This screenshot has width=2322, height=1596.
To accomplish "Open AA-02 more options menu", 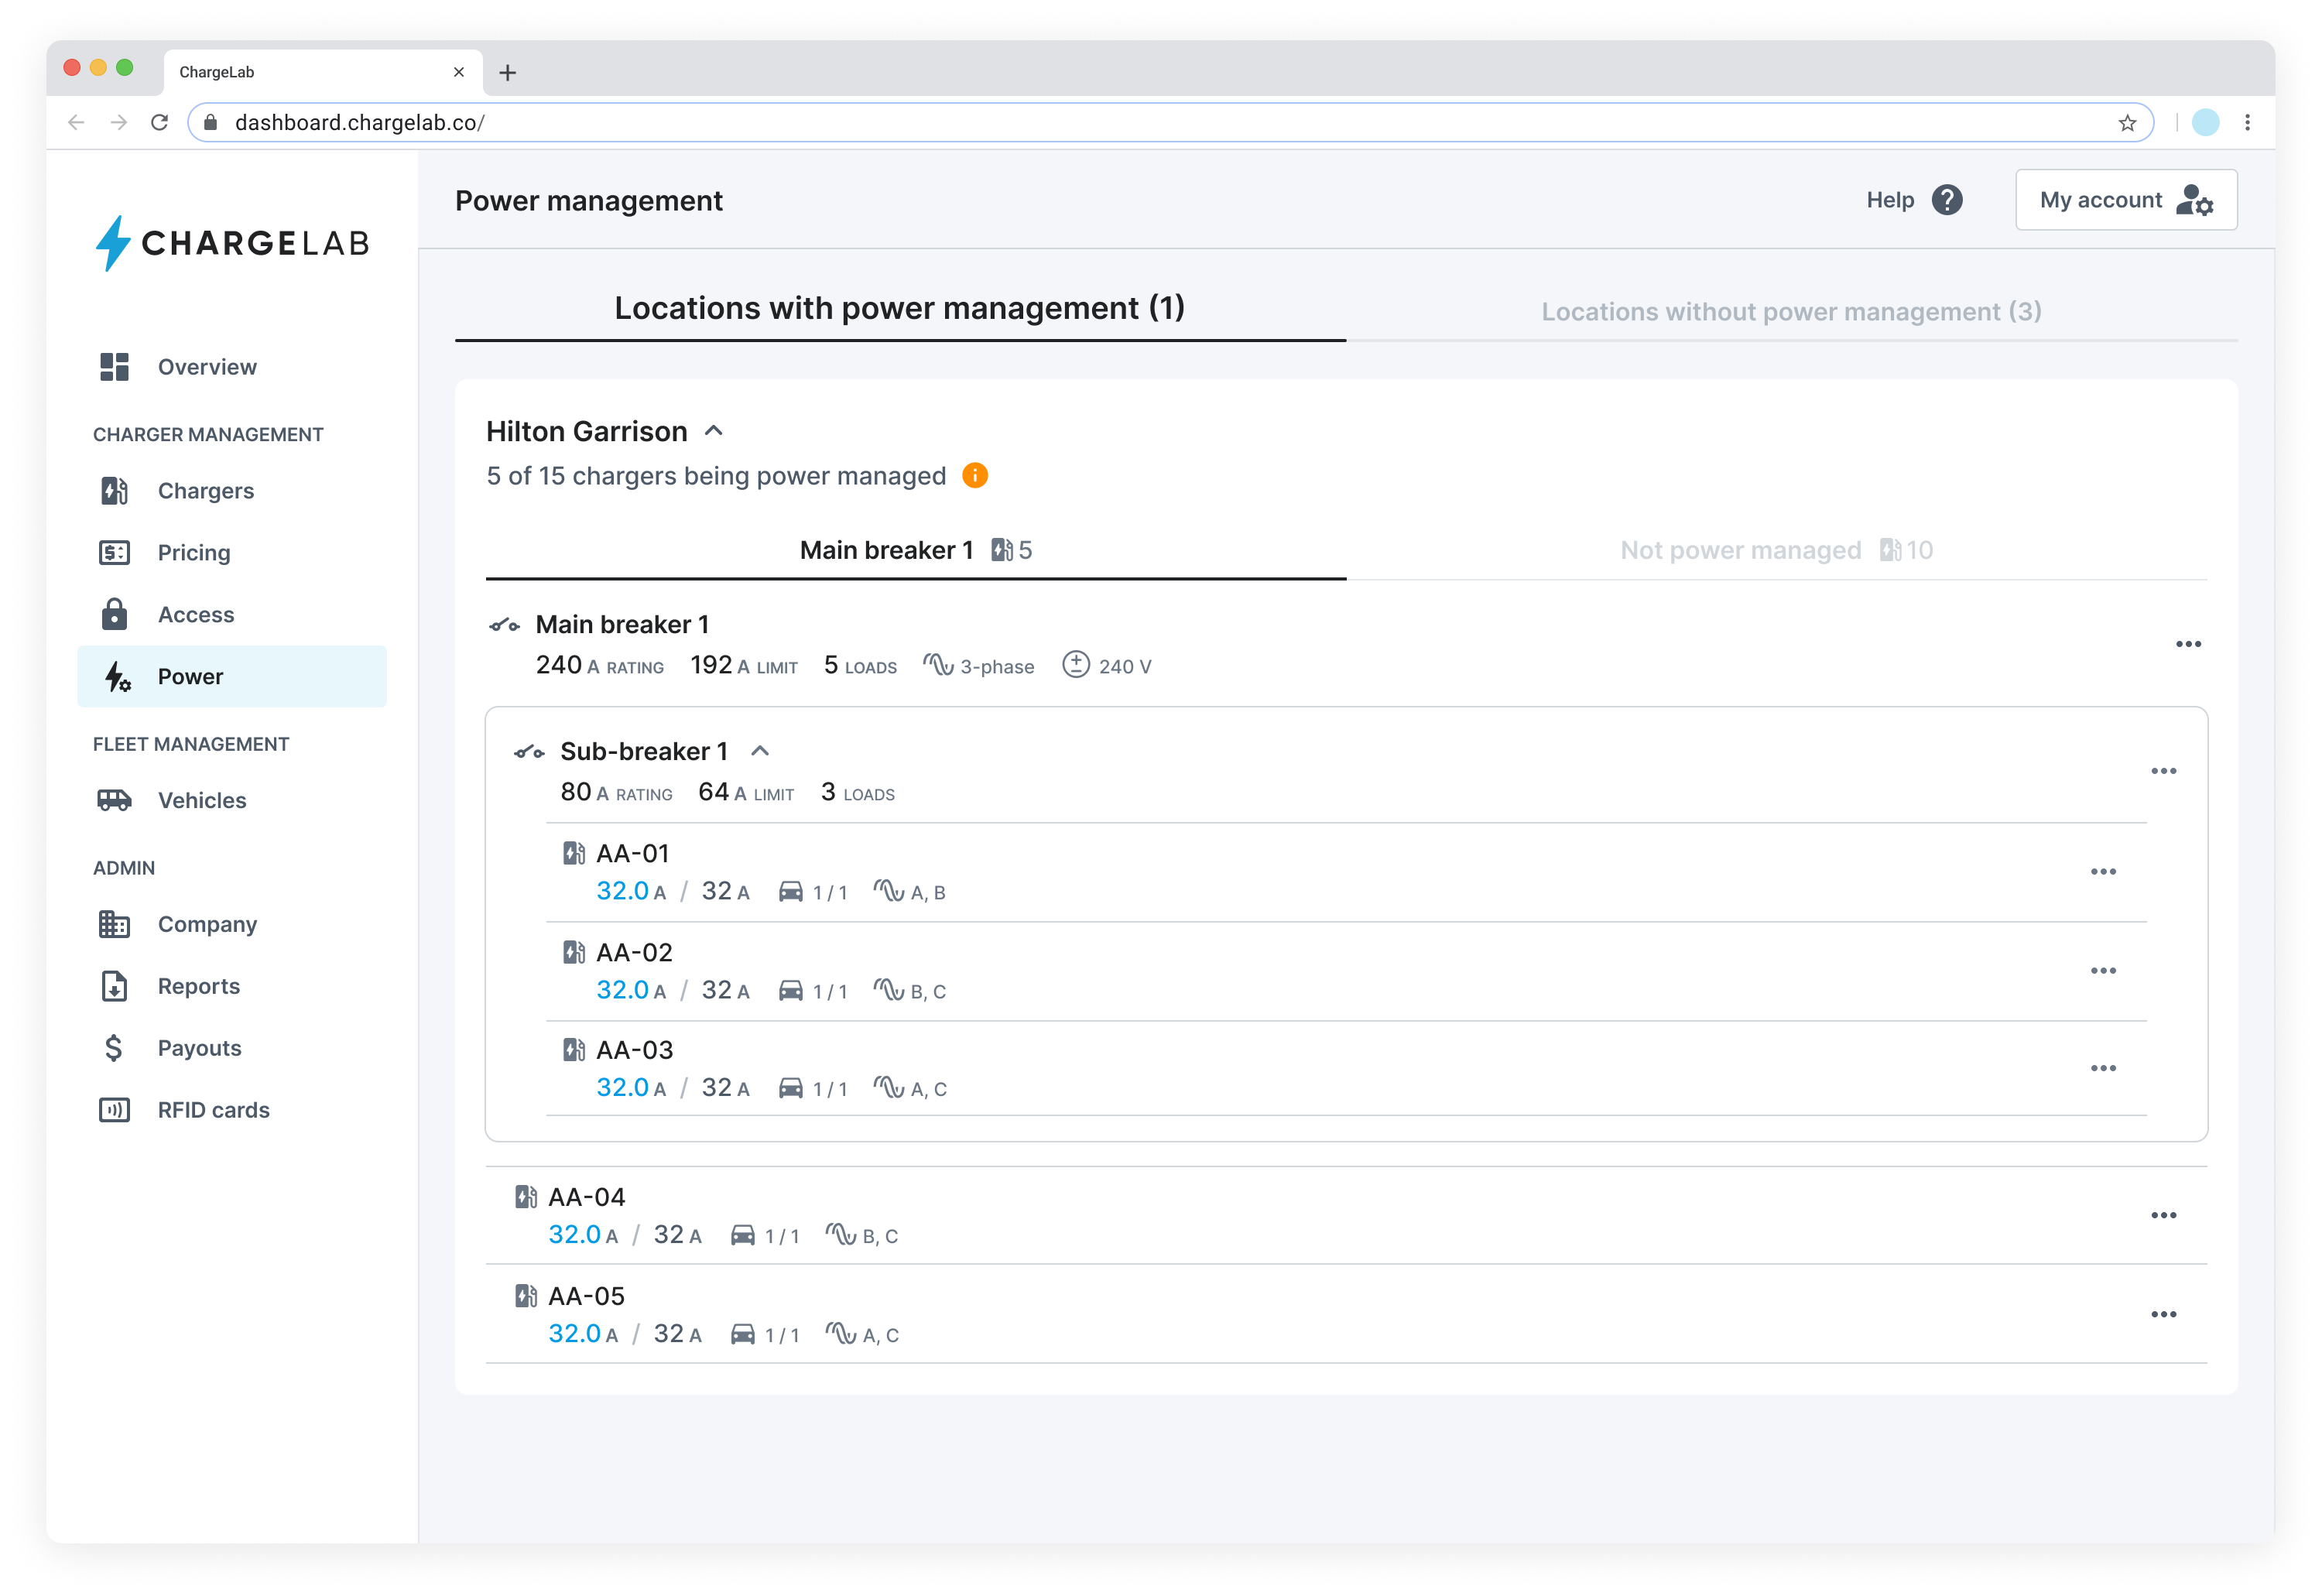I will [2103, 971].
